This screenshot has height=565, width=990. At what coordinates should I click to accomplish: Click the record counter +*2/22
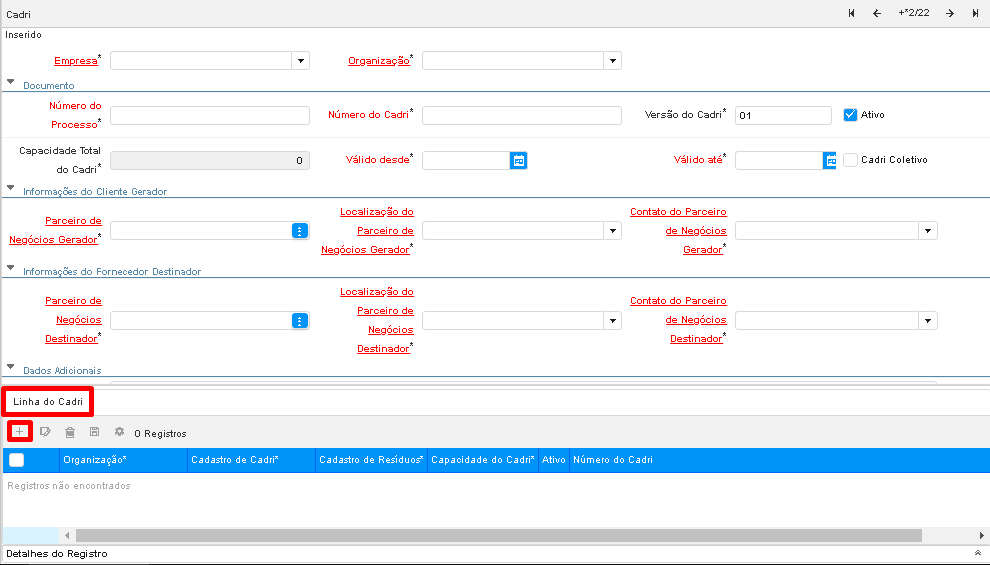click(x=914, y=13)
